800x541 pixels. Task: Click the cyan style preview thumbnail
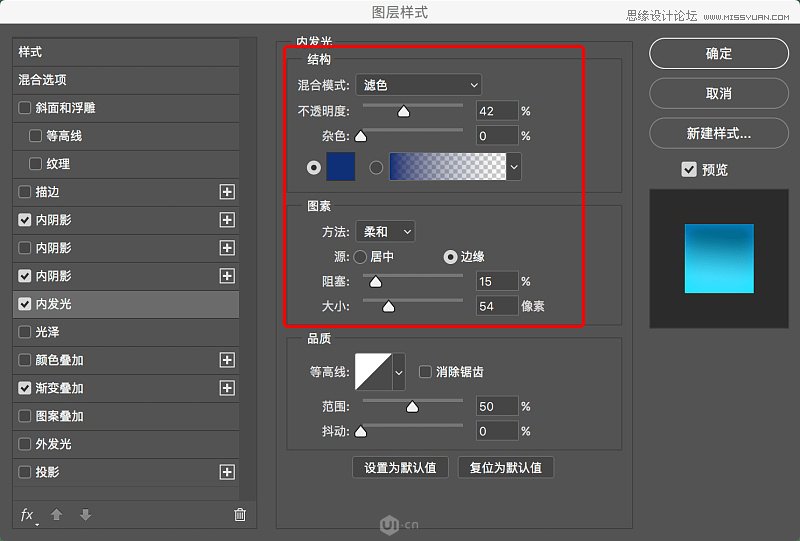tap(719, 259)
